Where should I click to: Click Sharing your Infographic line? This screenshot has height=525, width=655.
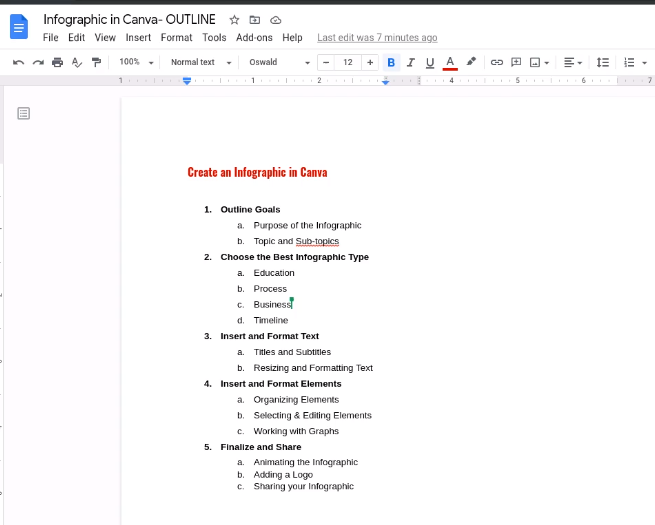click(x=304, y=487)
